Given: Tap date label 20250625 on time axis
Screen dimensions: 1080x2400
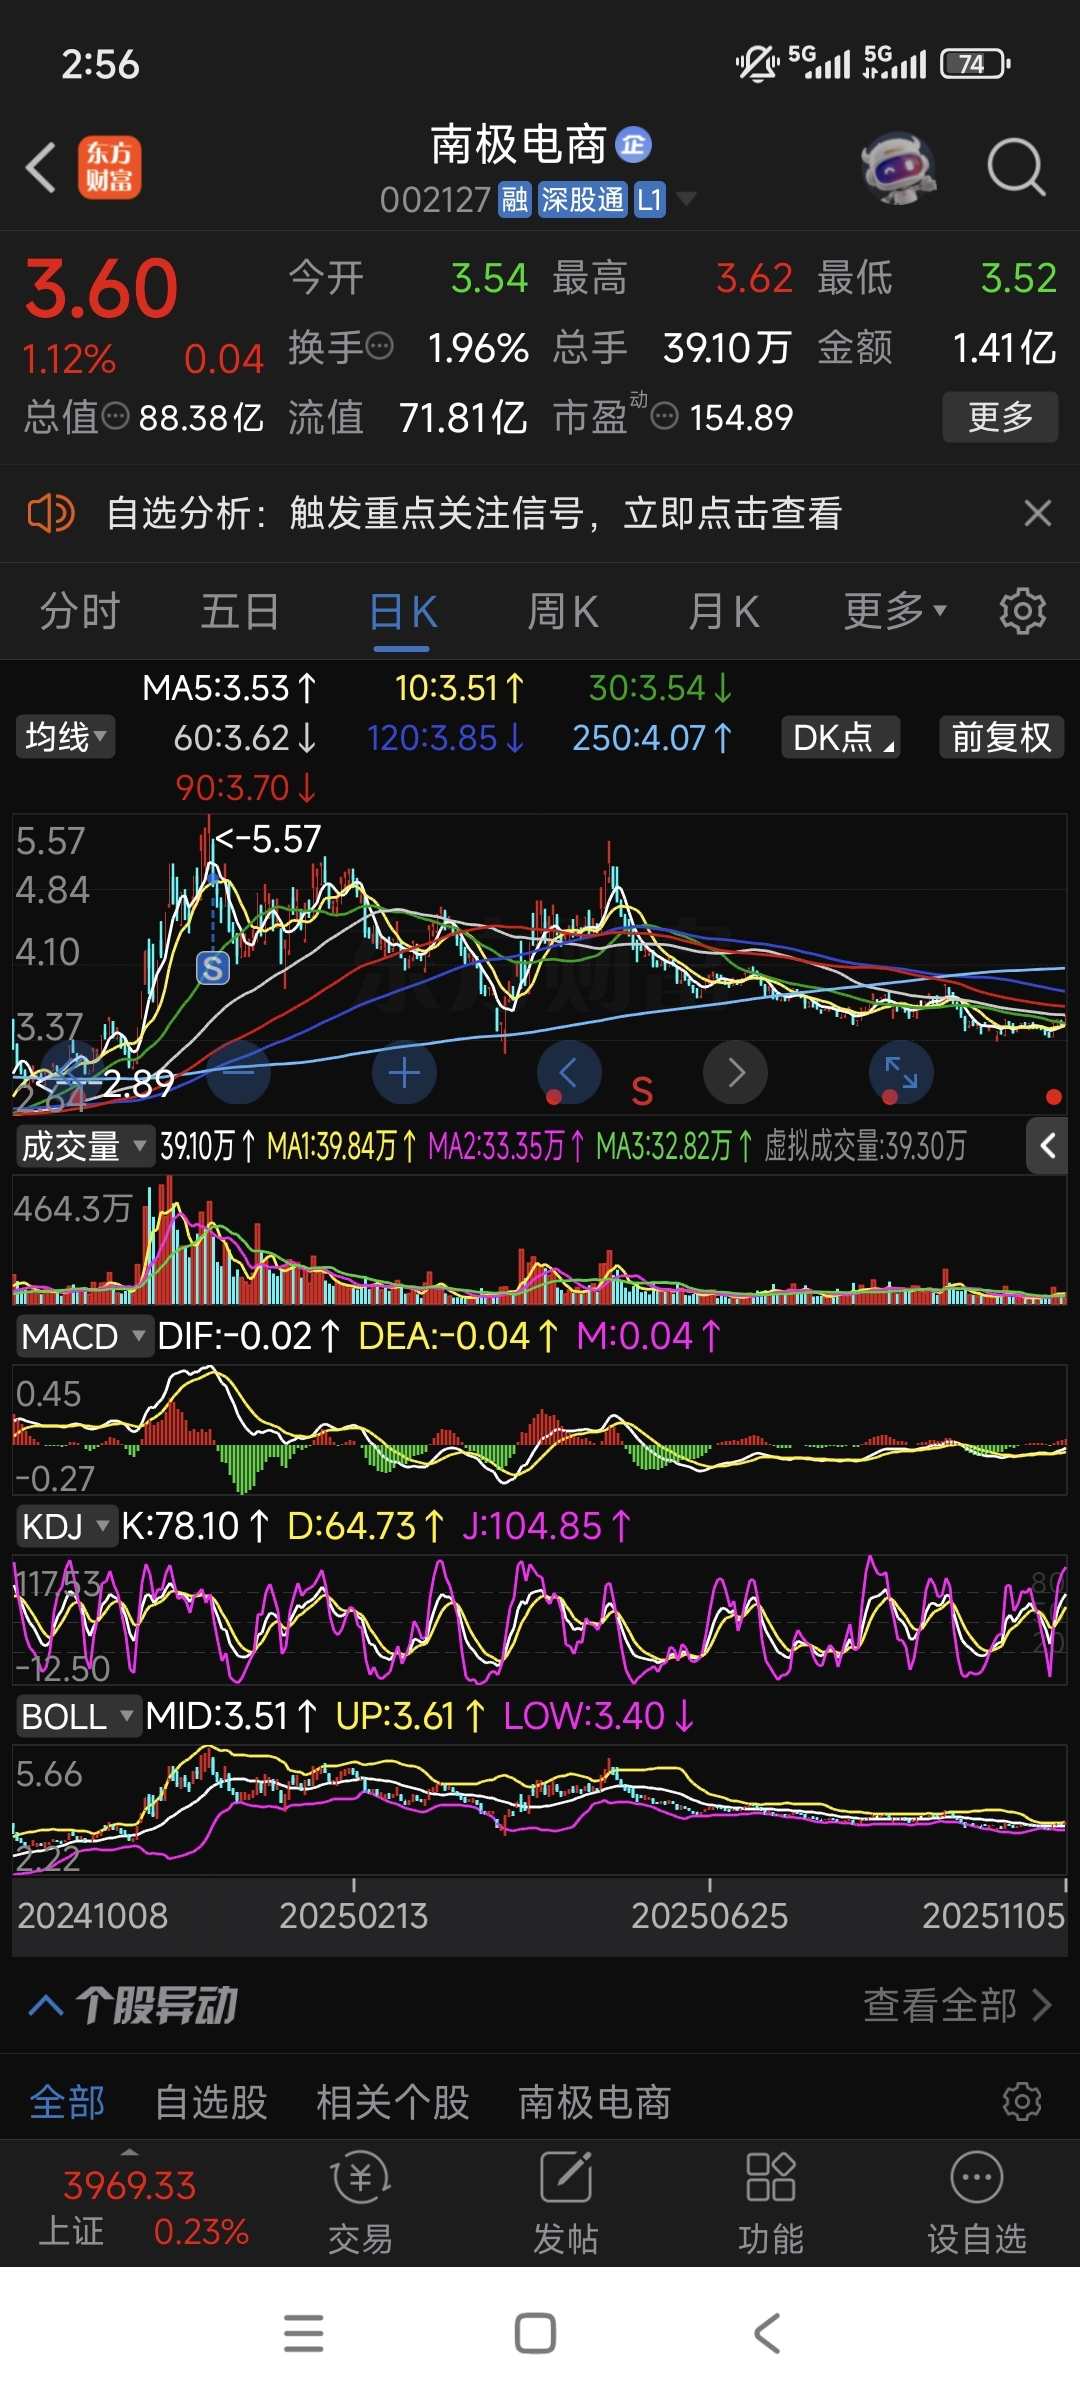Looking at the screenshot, I should 709,1915.
